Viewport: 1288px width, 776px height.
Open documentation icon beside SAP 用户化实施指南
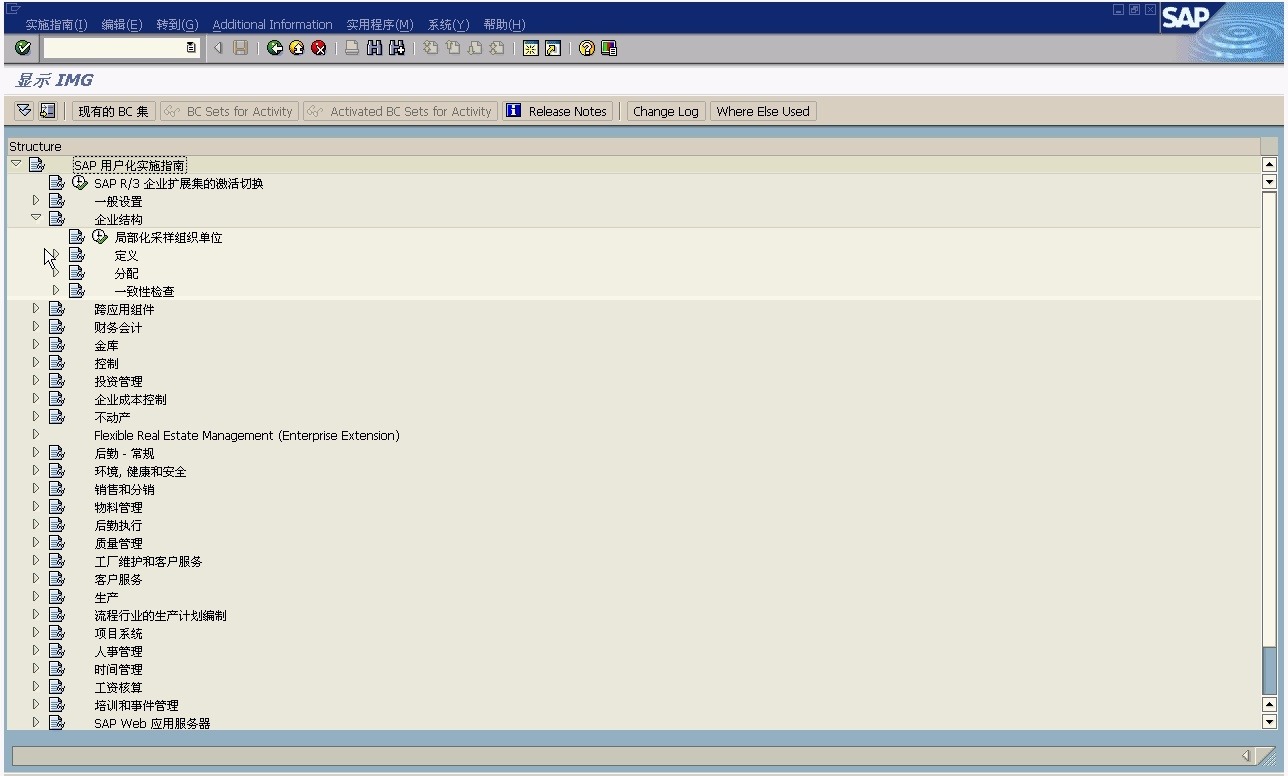point(37,165)
